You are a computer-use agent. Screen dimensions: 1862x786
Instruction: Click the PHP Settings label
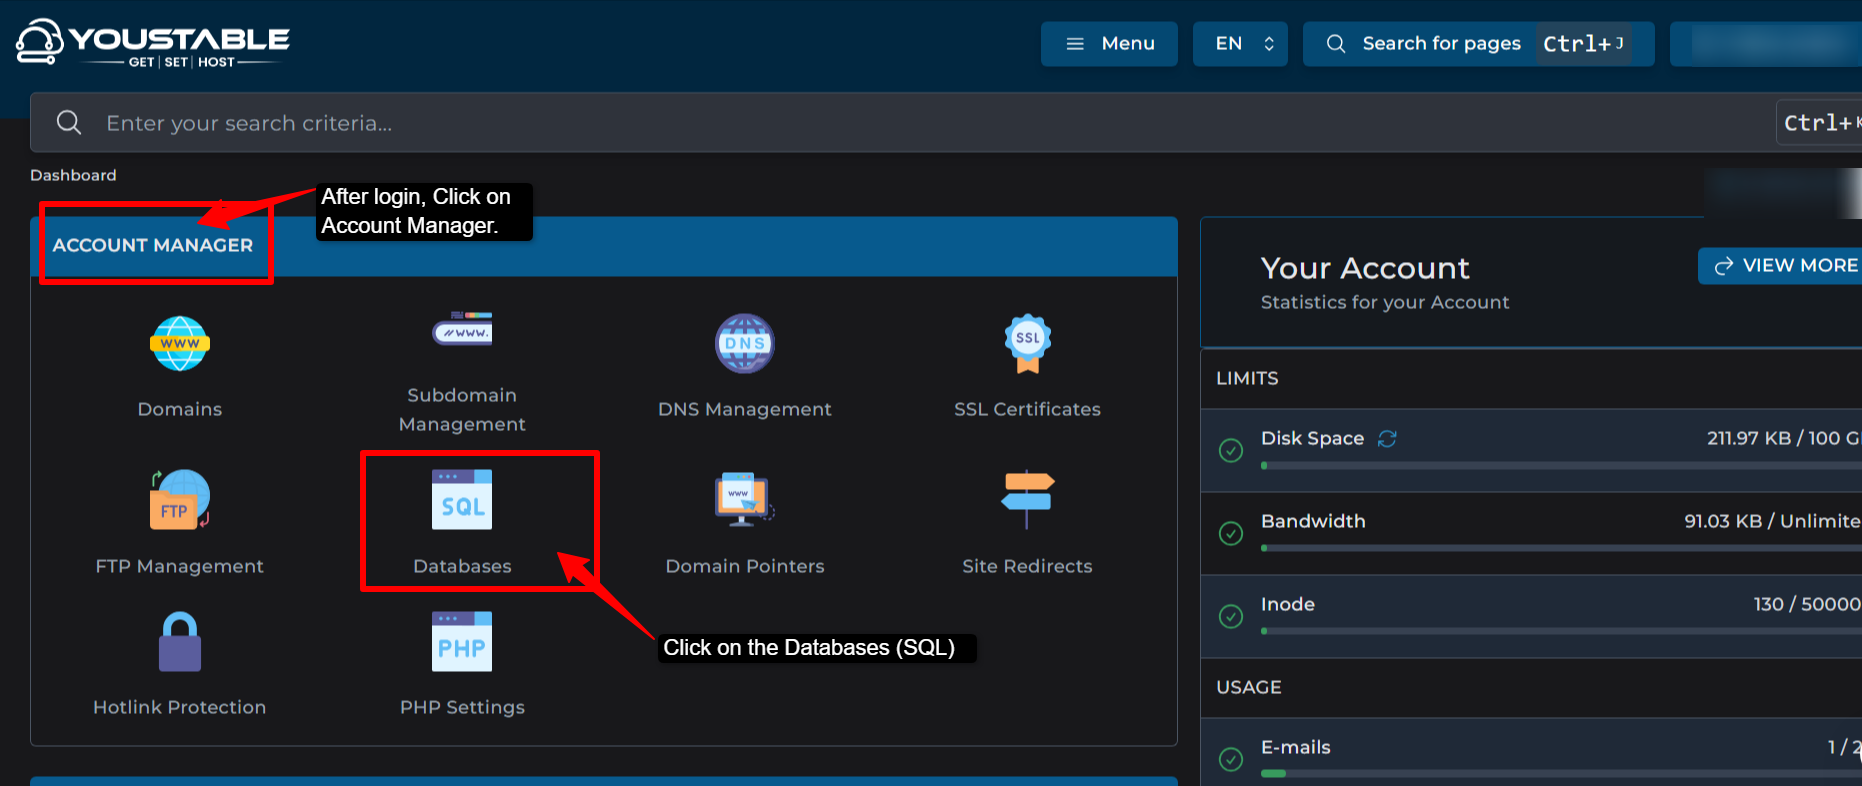(462, 707)
